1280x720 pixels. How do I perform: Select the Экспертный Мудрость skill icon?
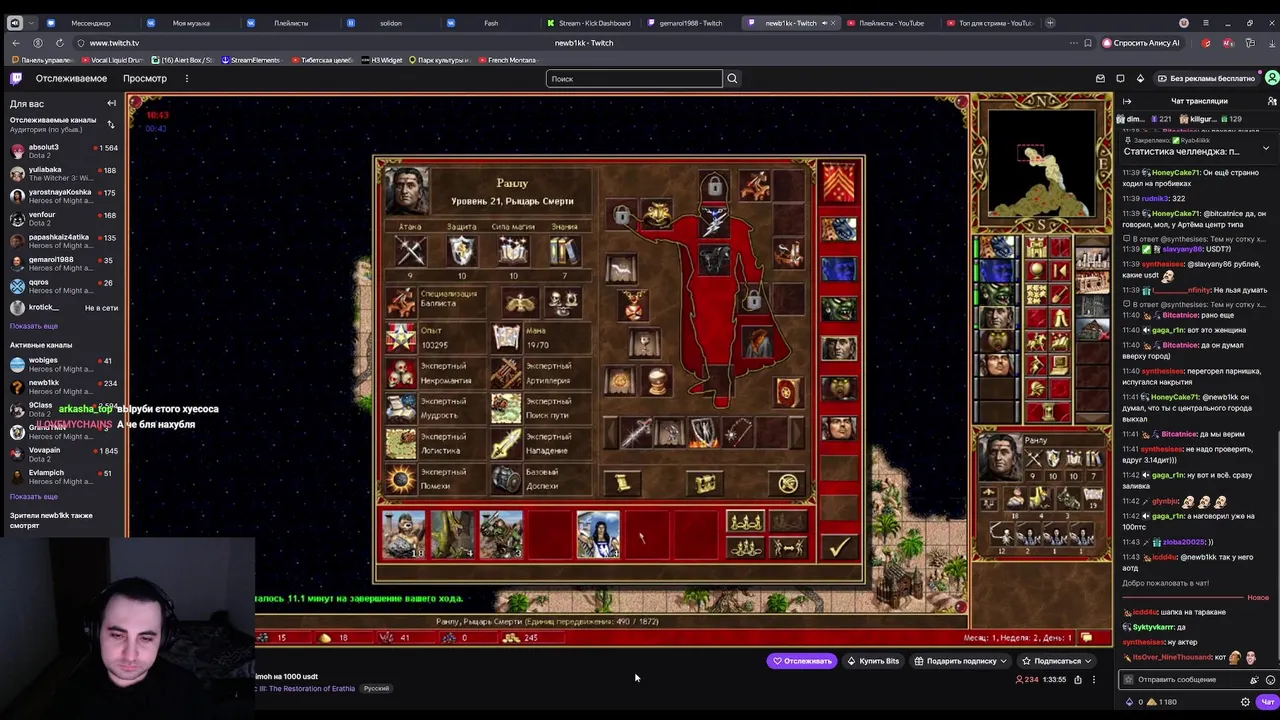401,408
